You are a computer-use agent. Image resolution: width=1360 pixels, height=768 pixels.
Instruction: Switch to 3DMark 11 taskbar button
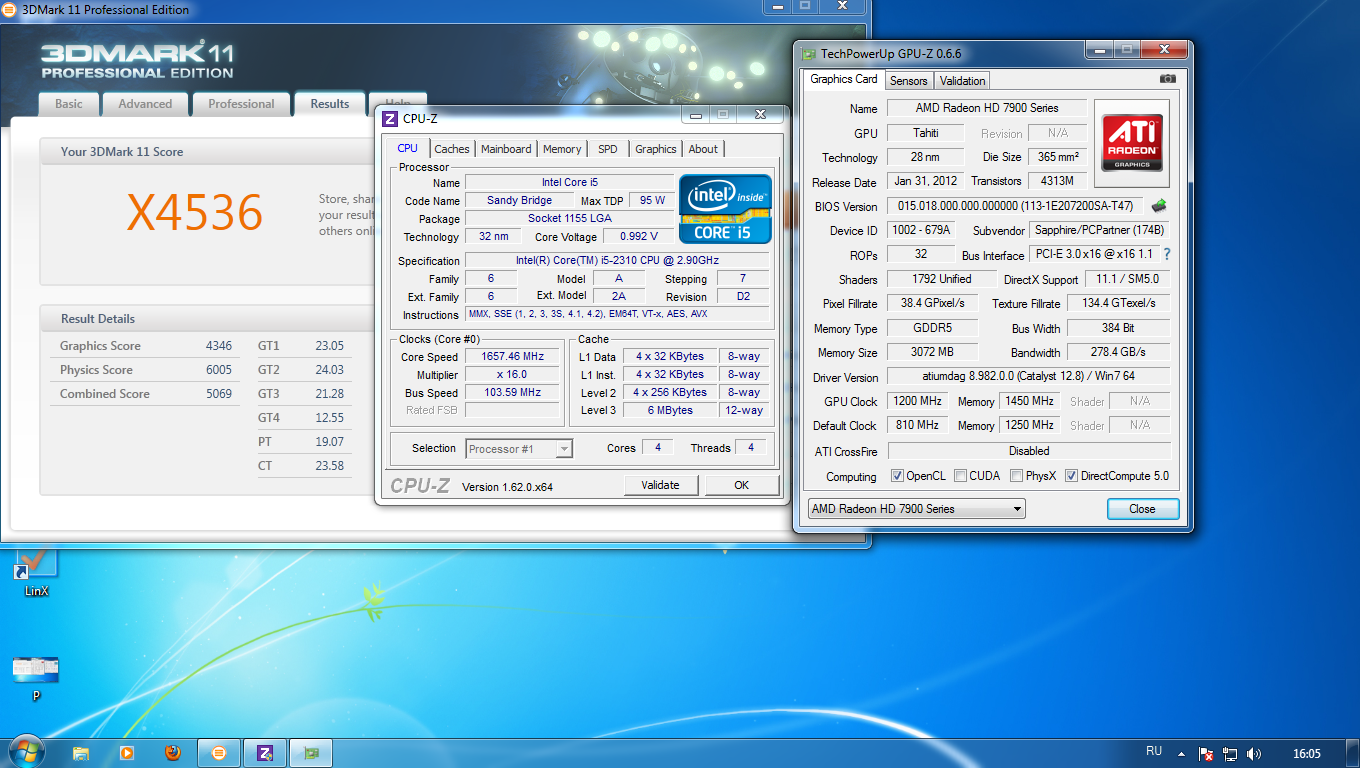(x=219, y=753)
